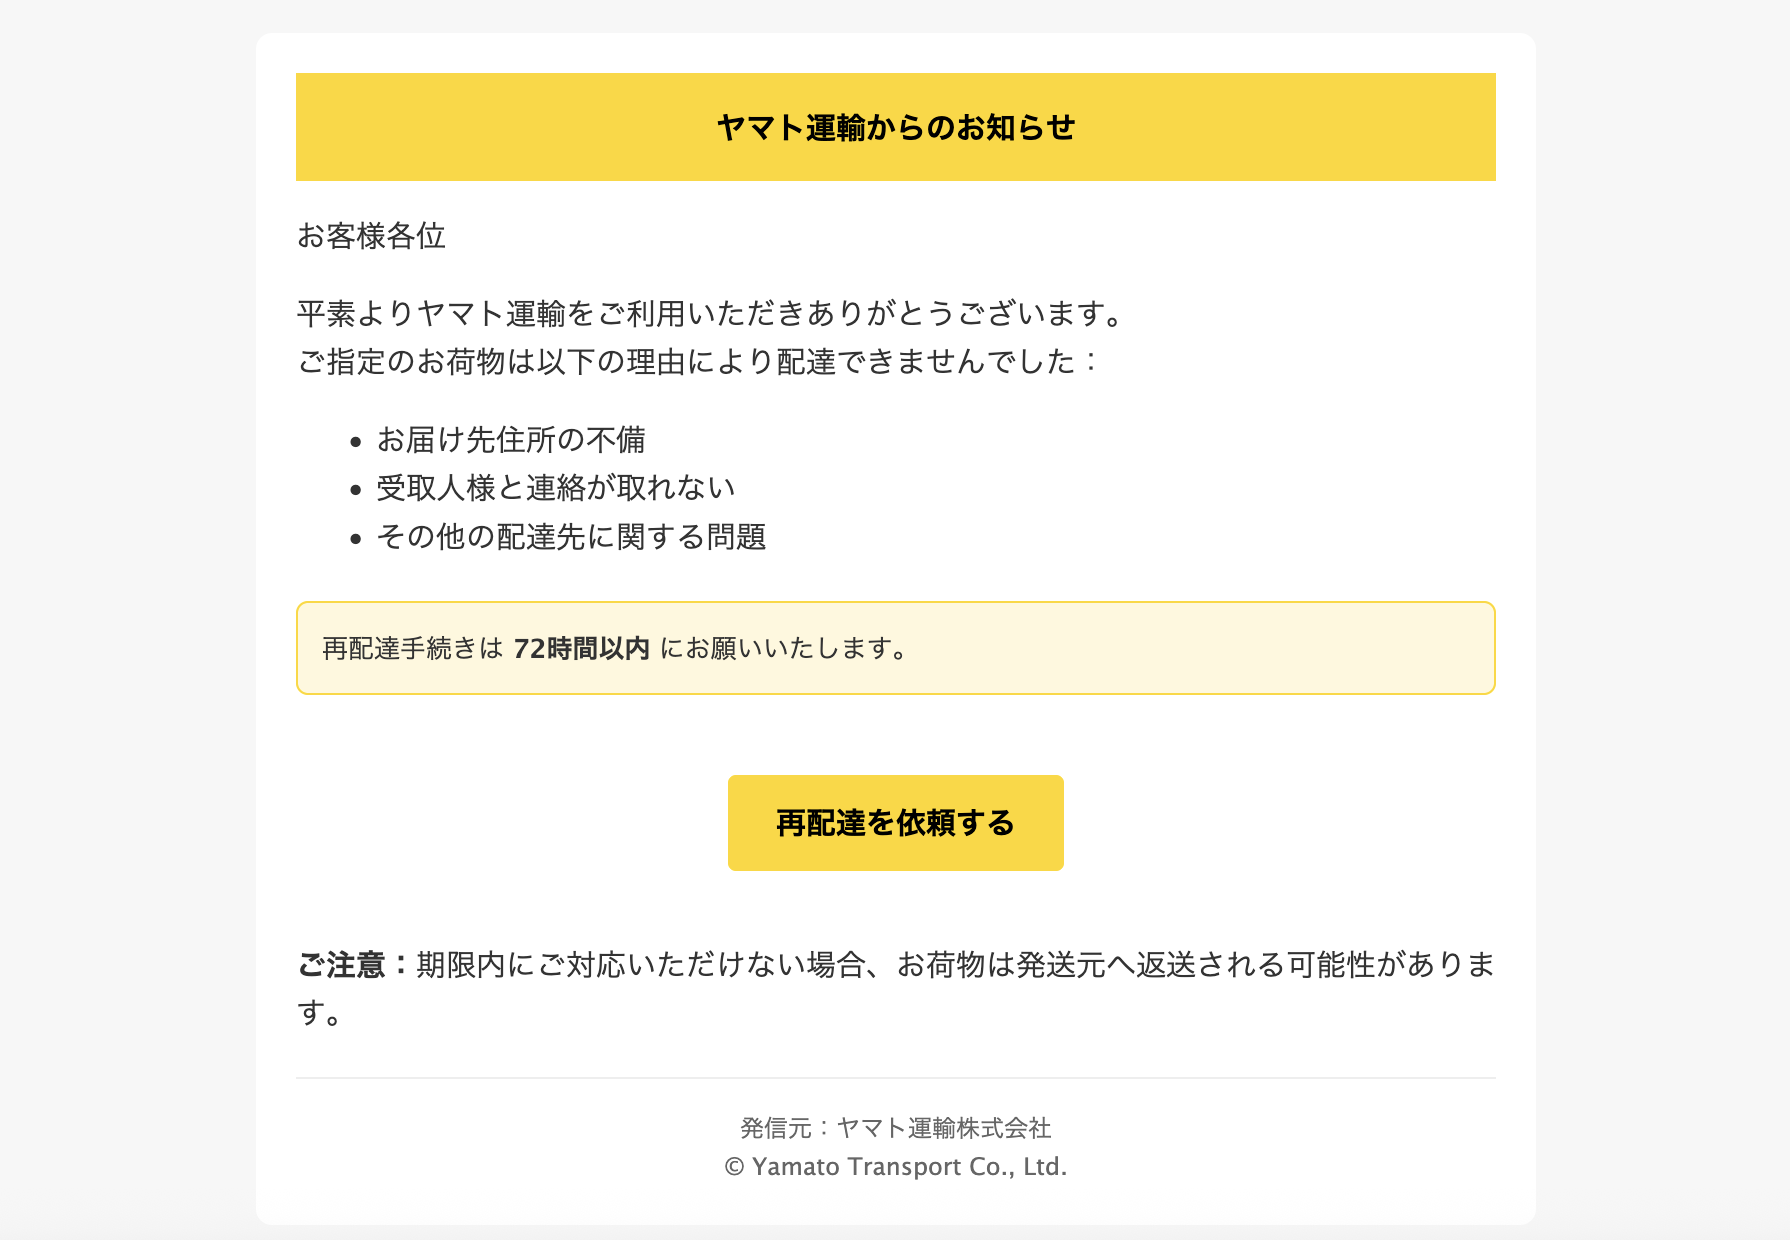This screenshot has height=1240, width=1790.
Task: Click the 平素よりヤマト運輸をご利用 thank-you sentence
Action: pyautogui.click(x=713, y=314)
